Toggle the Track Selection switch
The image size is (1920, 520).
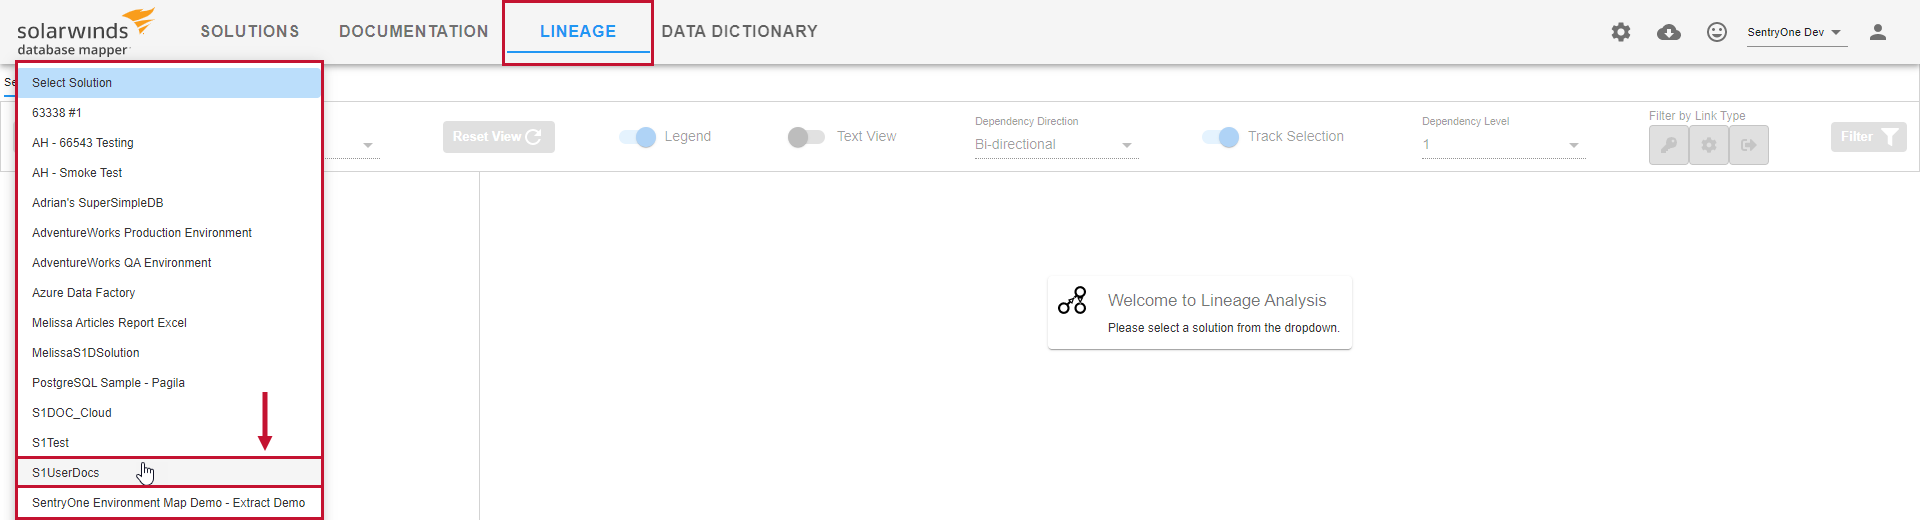point(1221,137)
